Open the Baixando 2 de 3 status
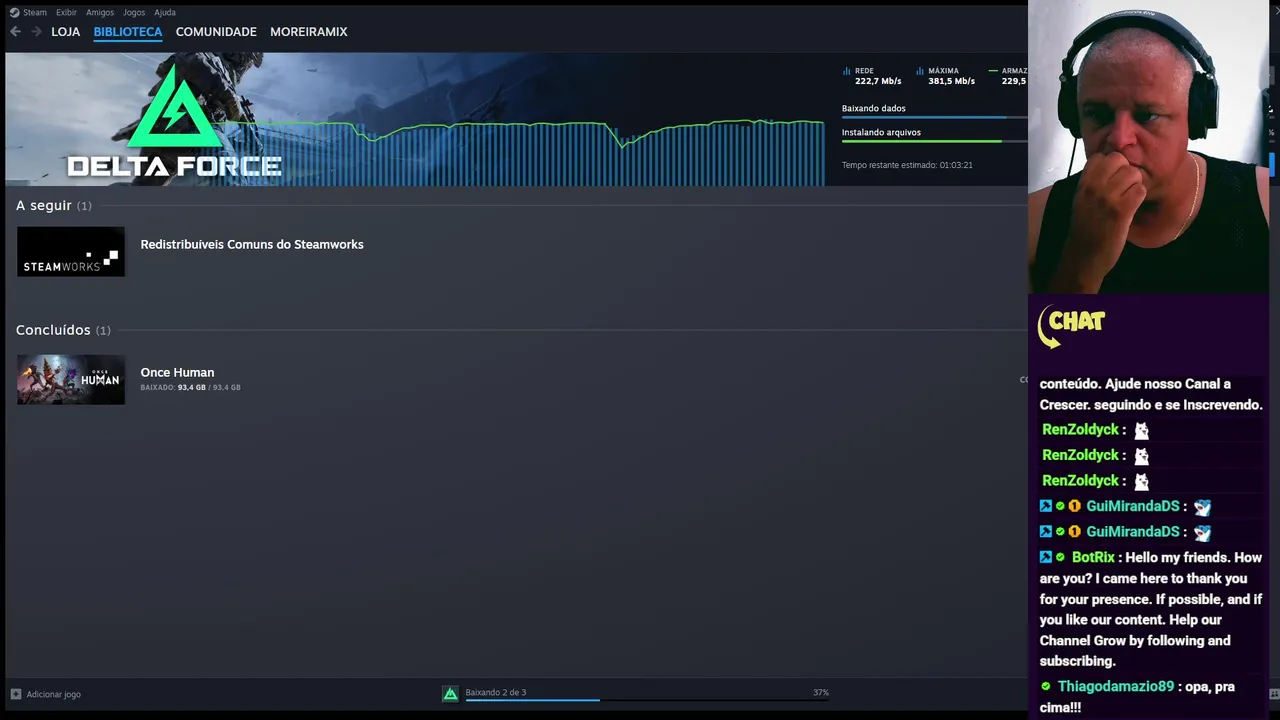Screen dimensions: 1280x720 pos(495,692)
